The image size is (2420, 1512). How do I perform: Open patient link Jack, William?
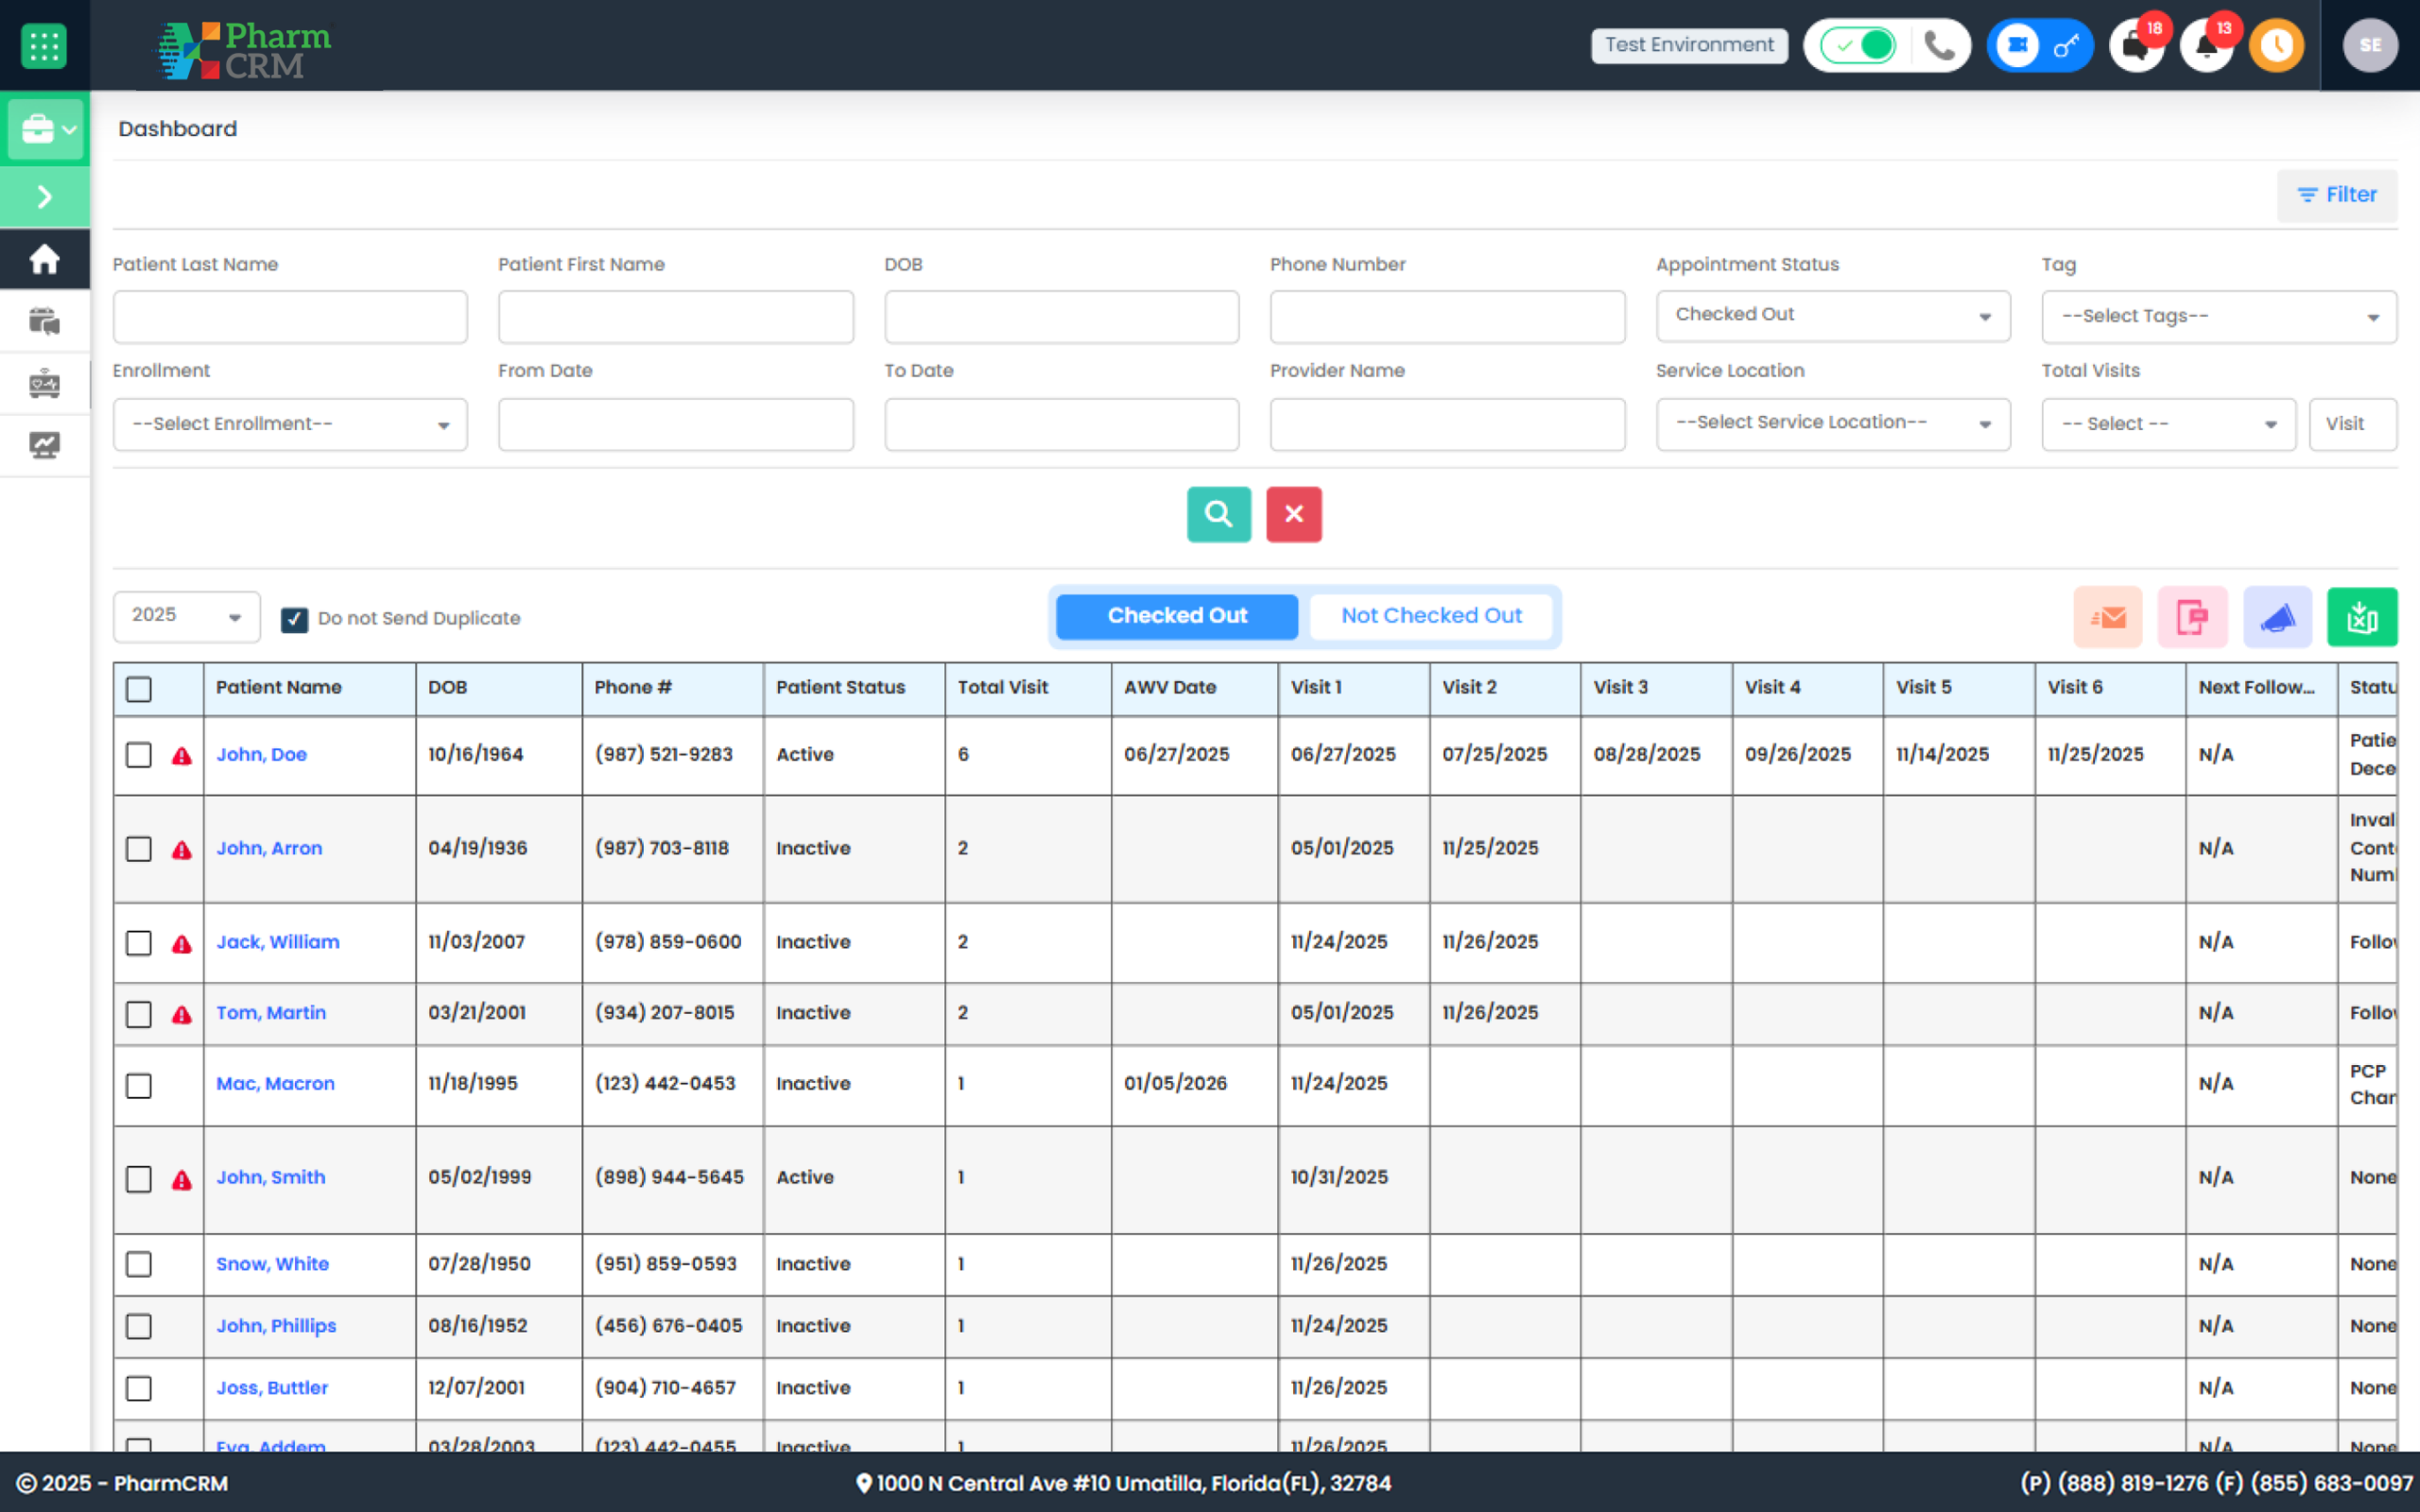[278, 942]
